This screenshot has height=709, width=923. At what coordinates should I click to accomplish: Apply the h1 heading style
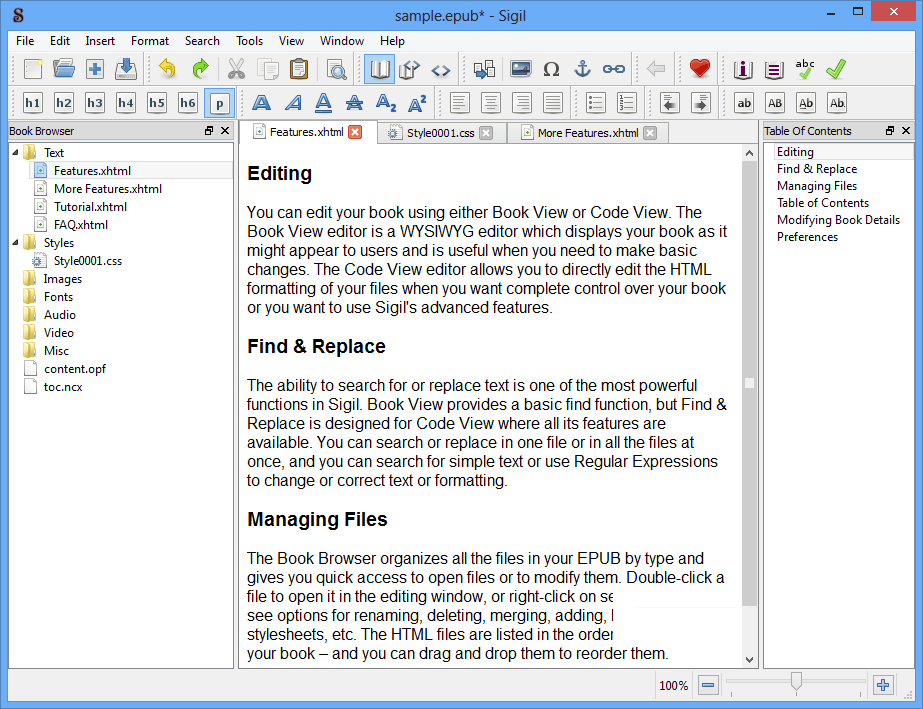[x=33, y=103]
